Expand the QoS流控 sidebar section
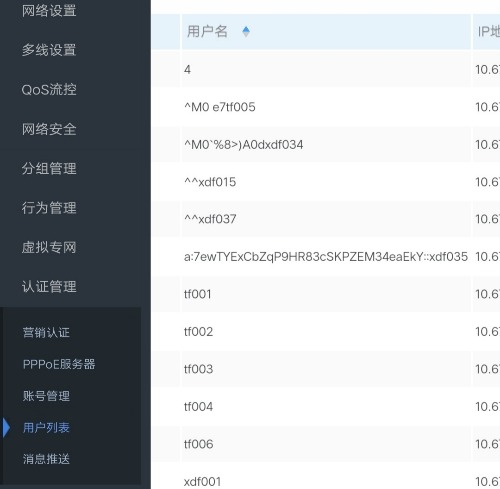Image resolution: width=500 pixels, height=489 pixels. 49,89
